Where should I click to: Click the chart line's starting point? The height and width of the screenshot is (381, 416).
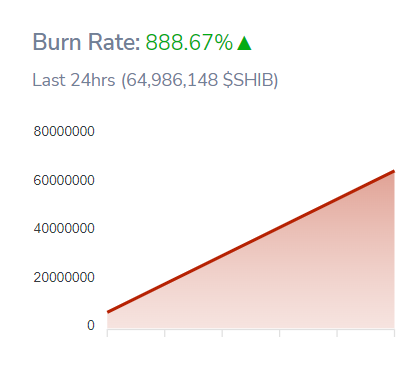pos(108,312)
